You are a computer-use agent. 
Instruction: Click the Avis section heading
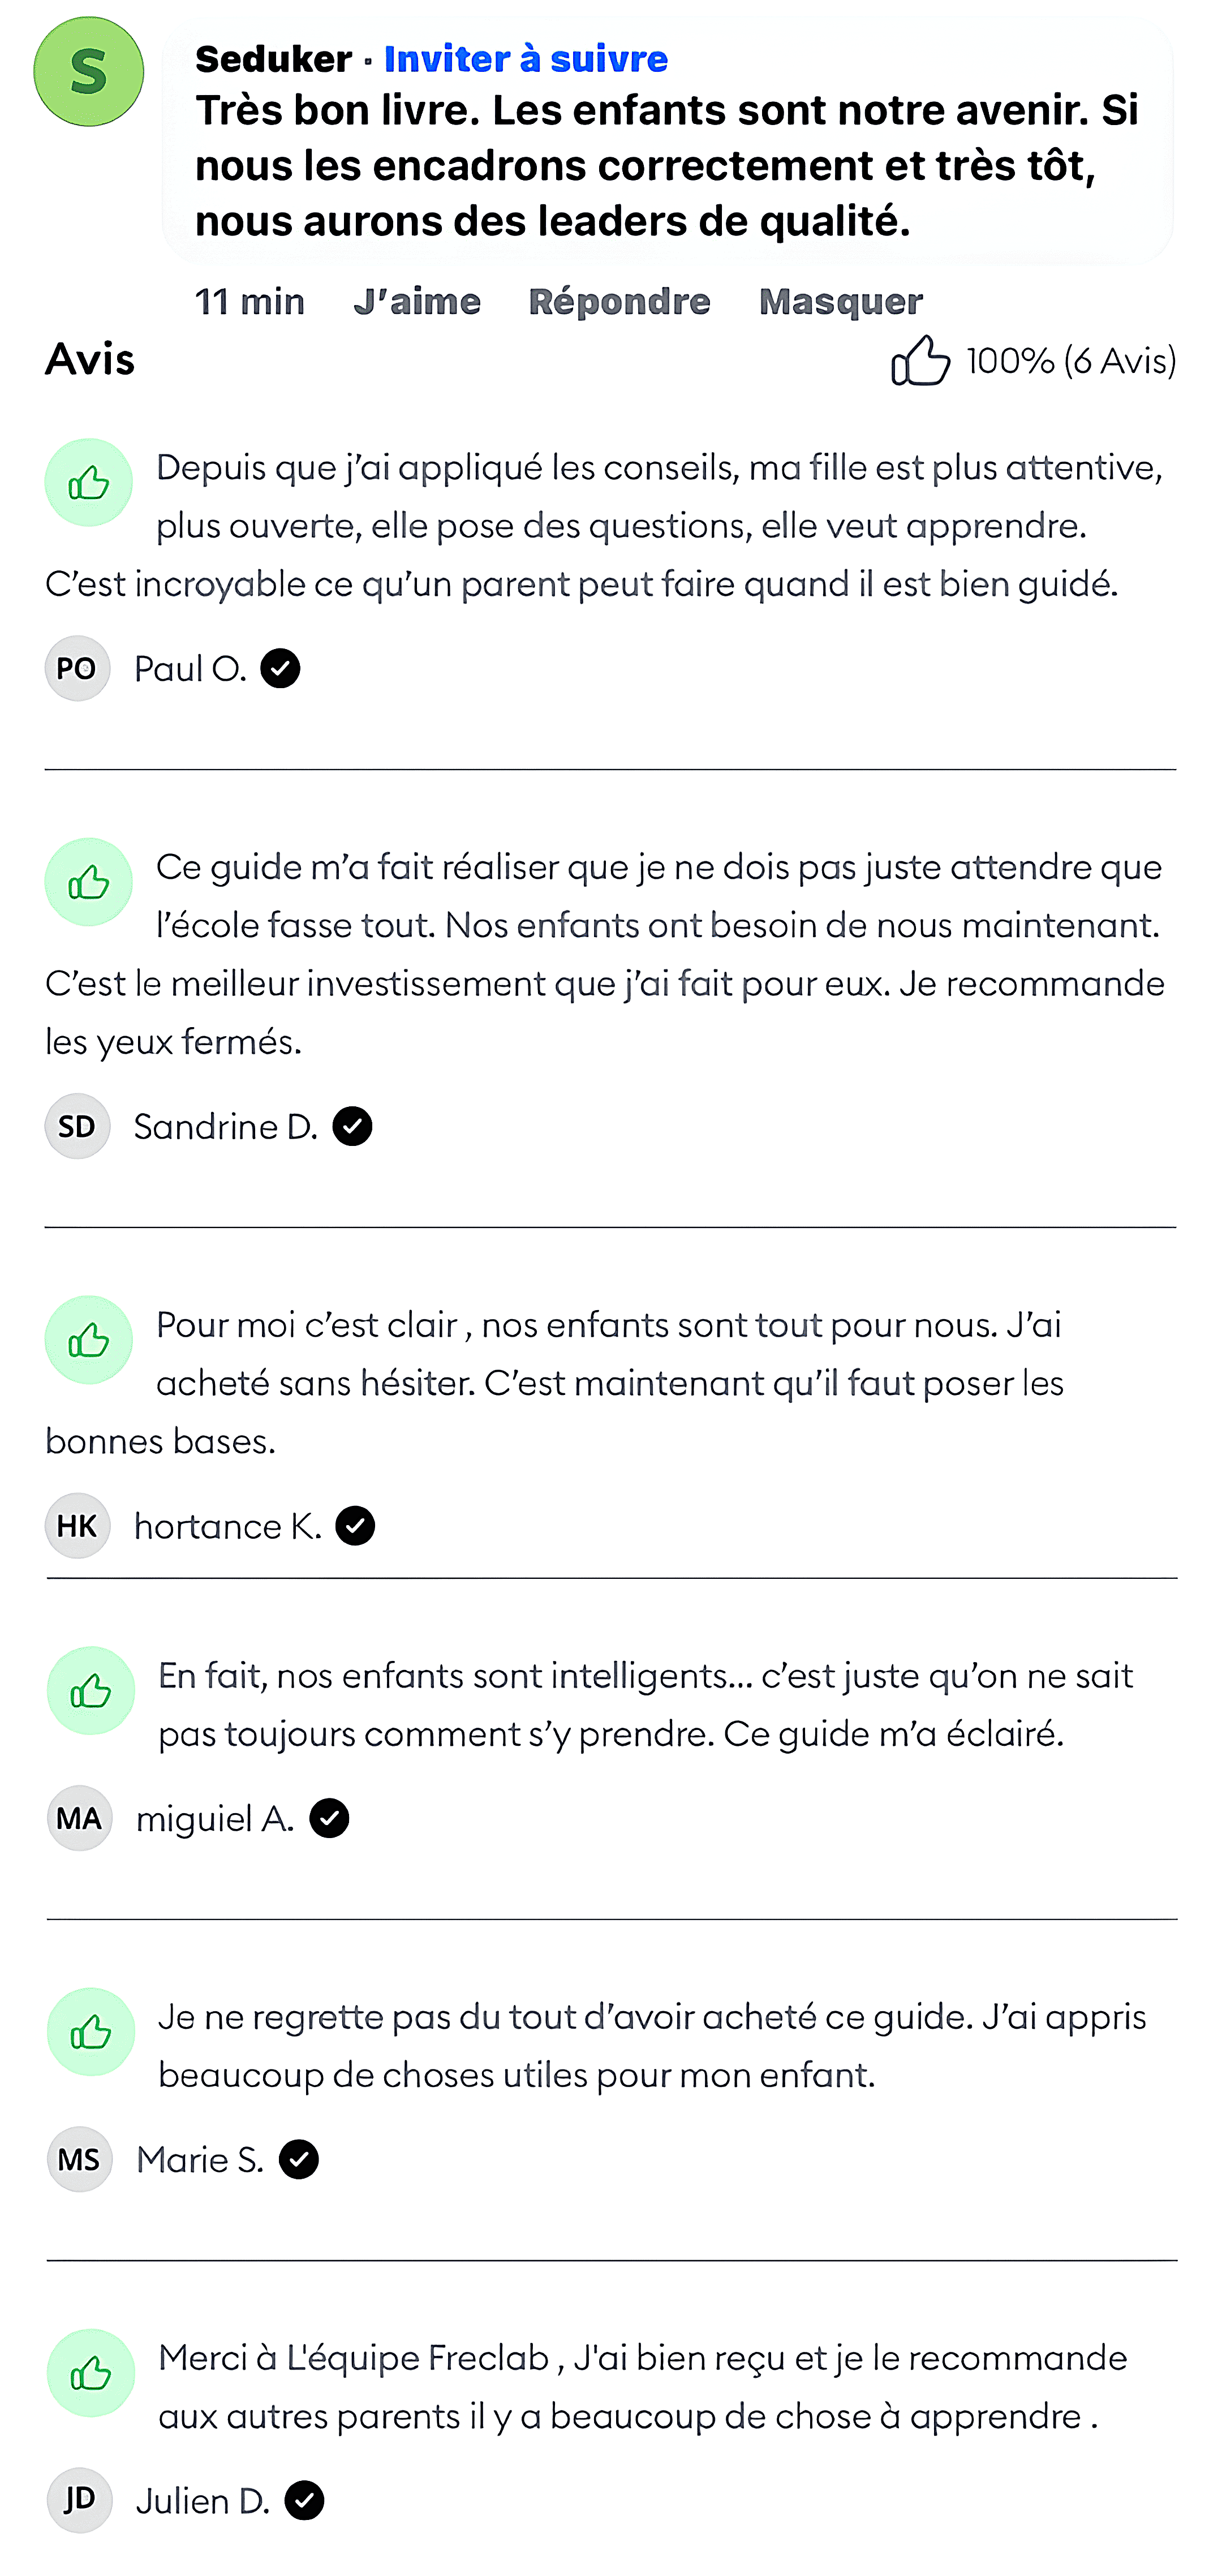pyautogui.click(x=90, y=360)
